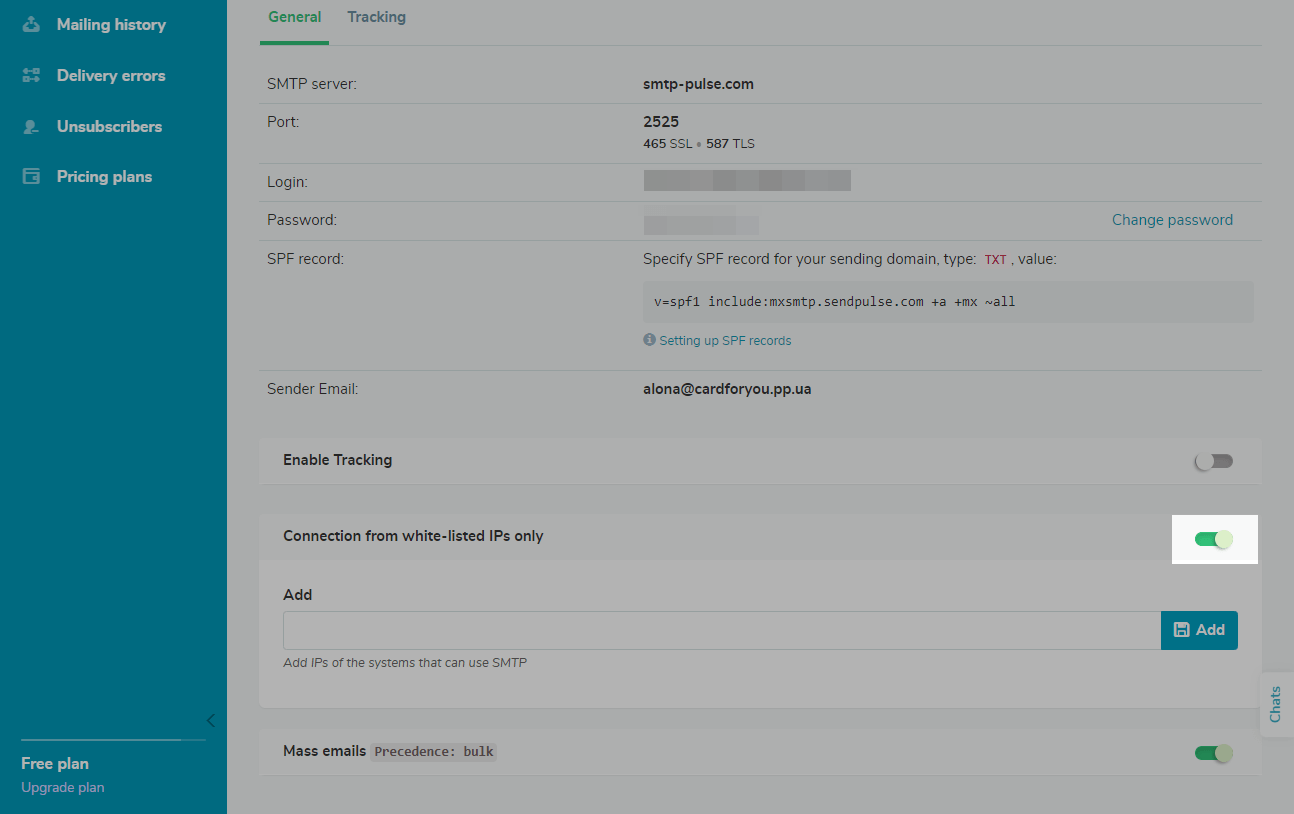Click the Mailing history sidebar icon

click(x=31, y=24)
